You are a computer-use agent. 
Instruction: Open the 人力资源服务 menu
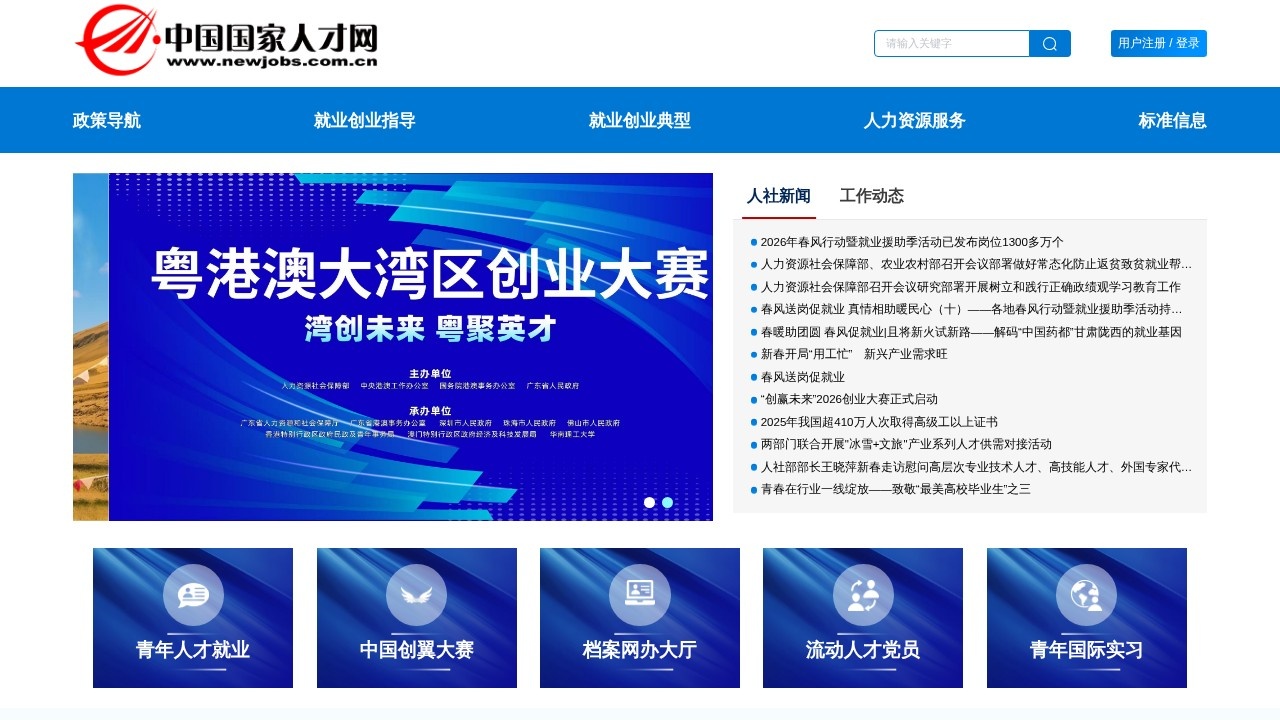[916, 120]
